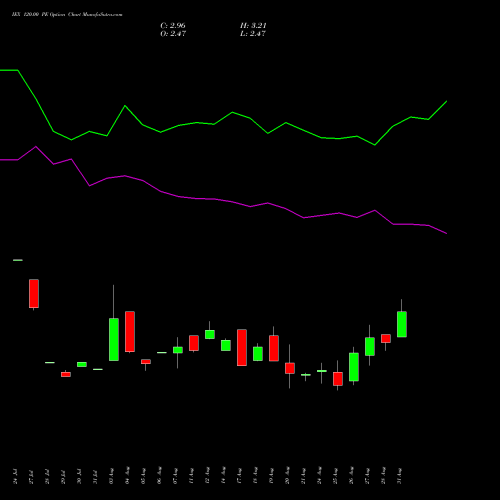Click the '20 Aug' date axis label
The width and height of the screenshot is (500, 500).
[x=287, y=476]
